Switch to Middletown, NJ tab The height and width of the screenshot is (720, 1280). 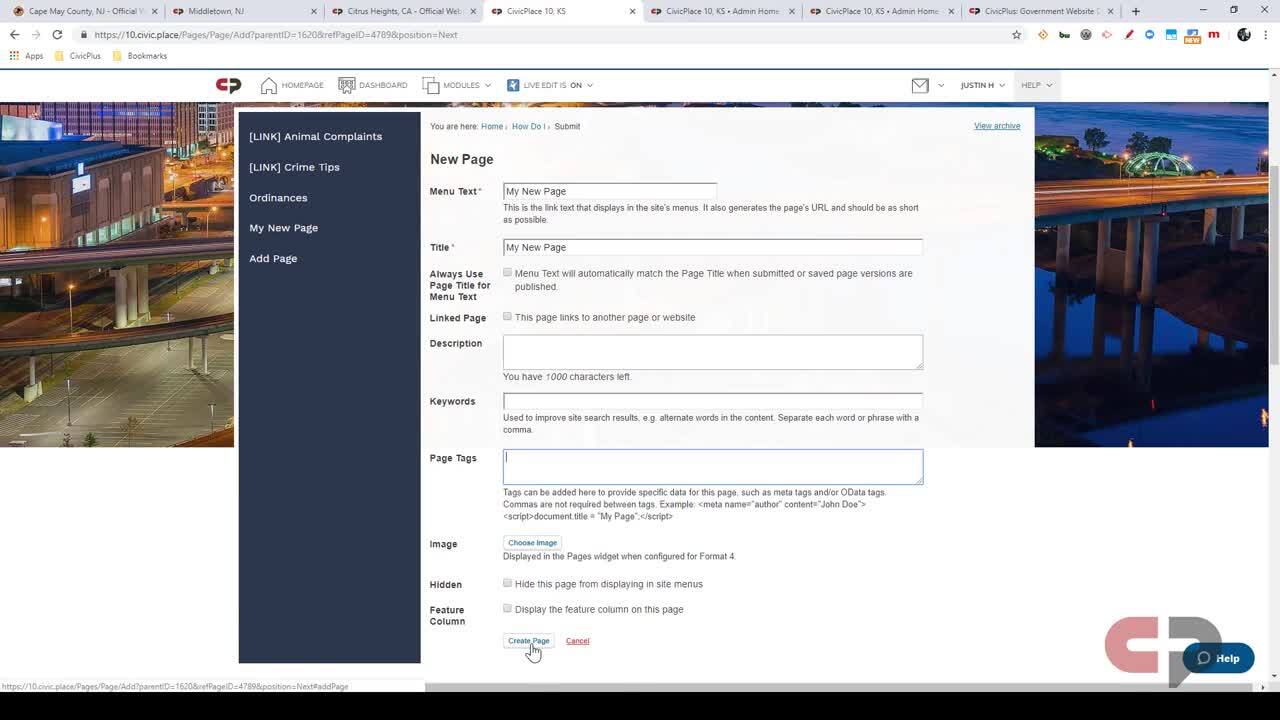point(243,11)
